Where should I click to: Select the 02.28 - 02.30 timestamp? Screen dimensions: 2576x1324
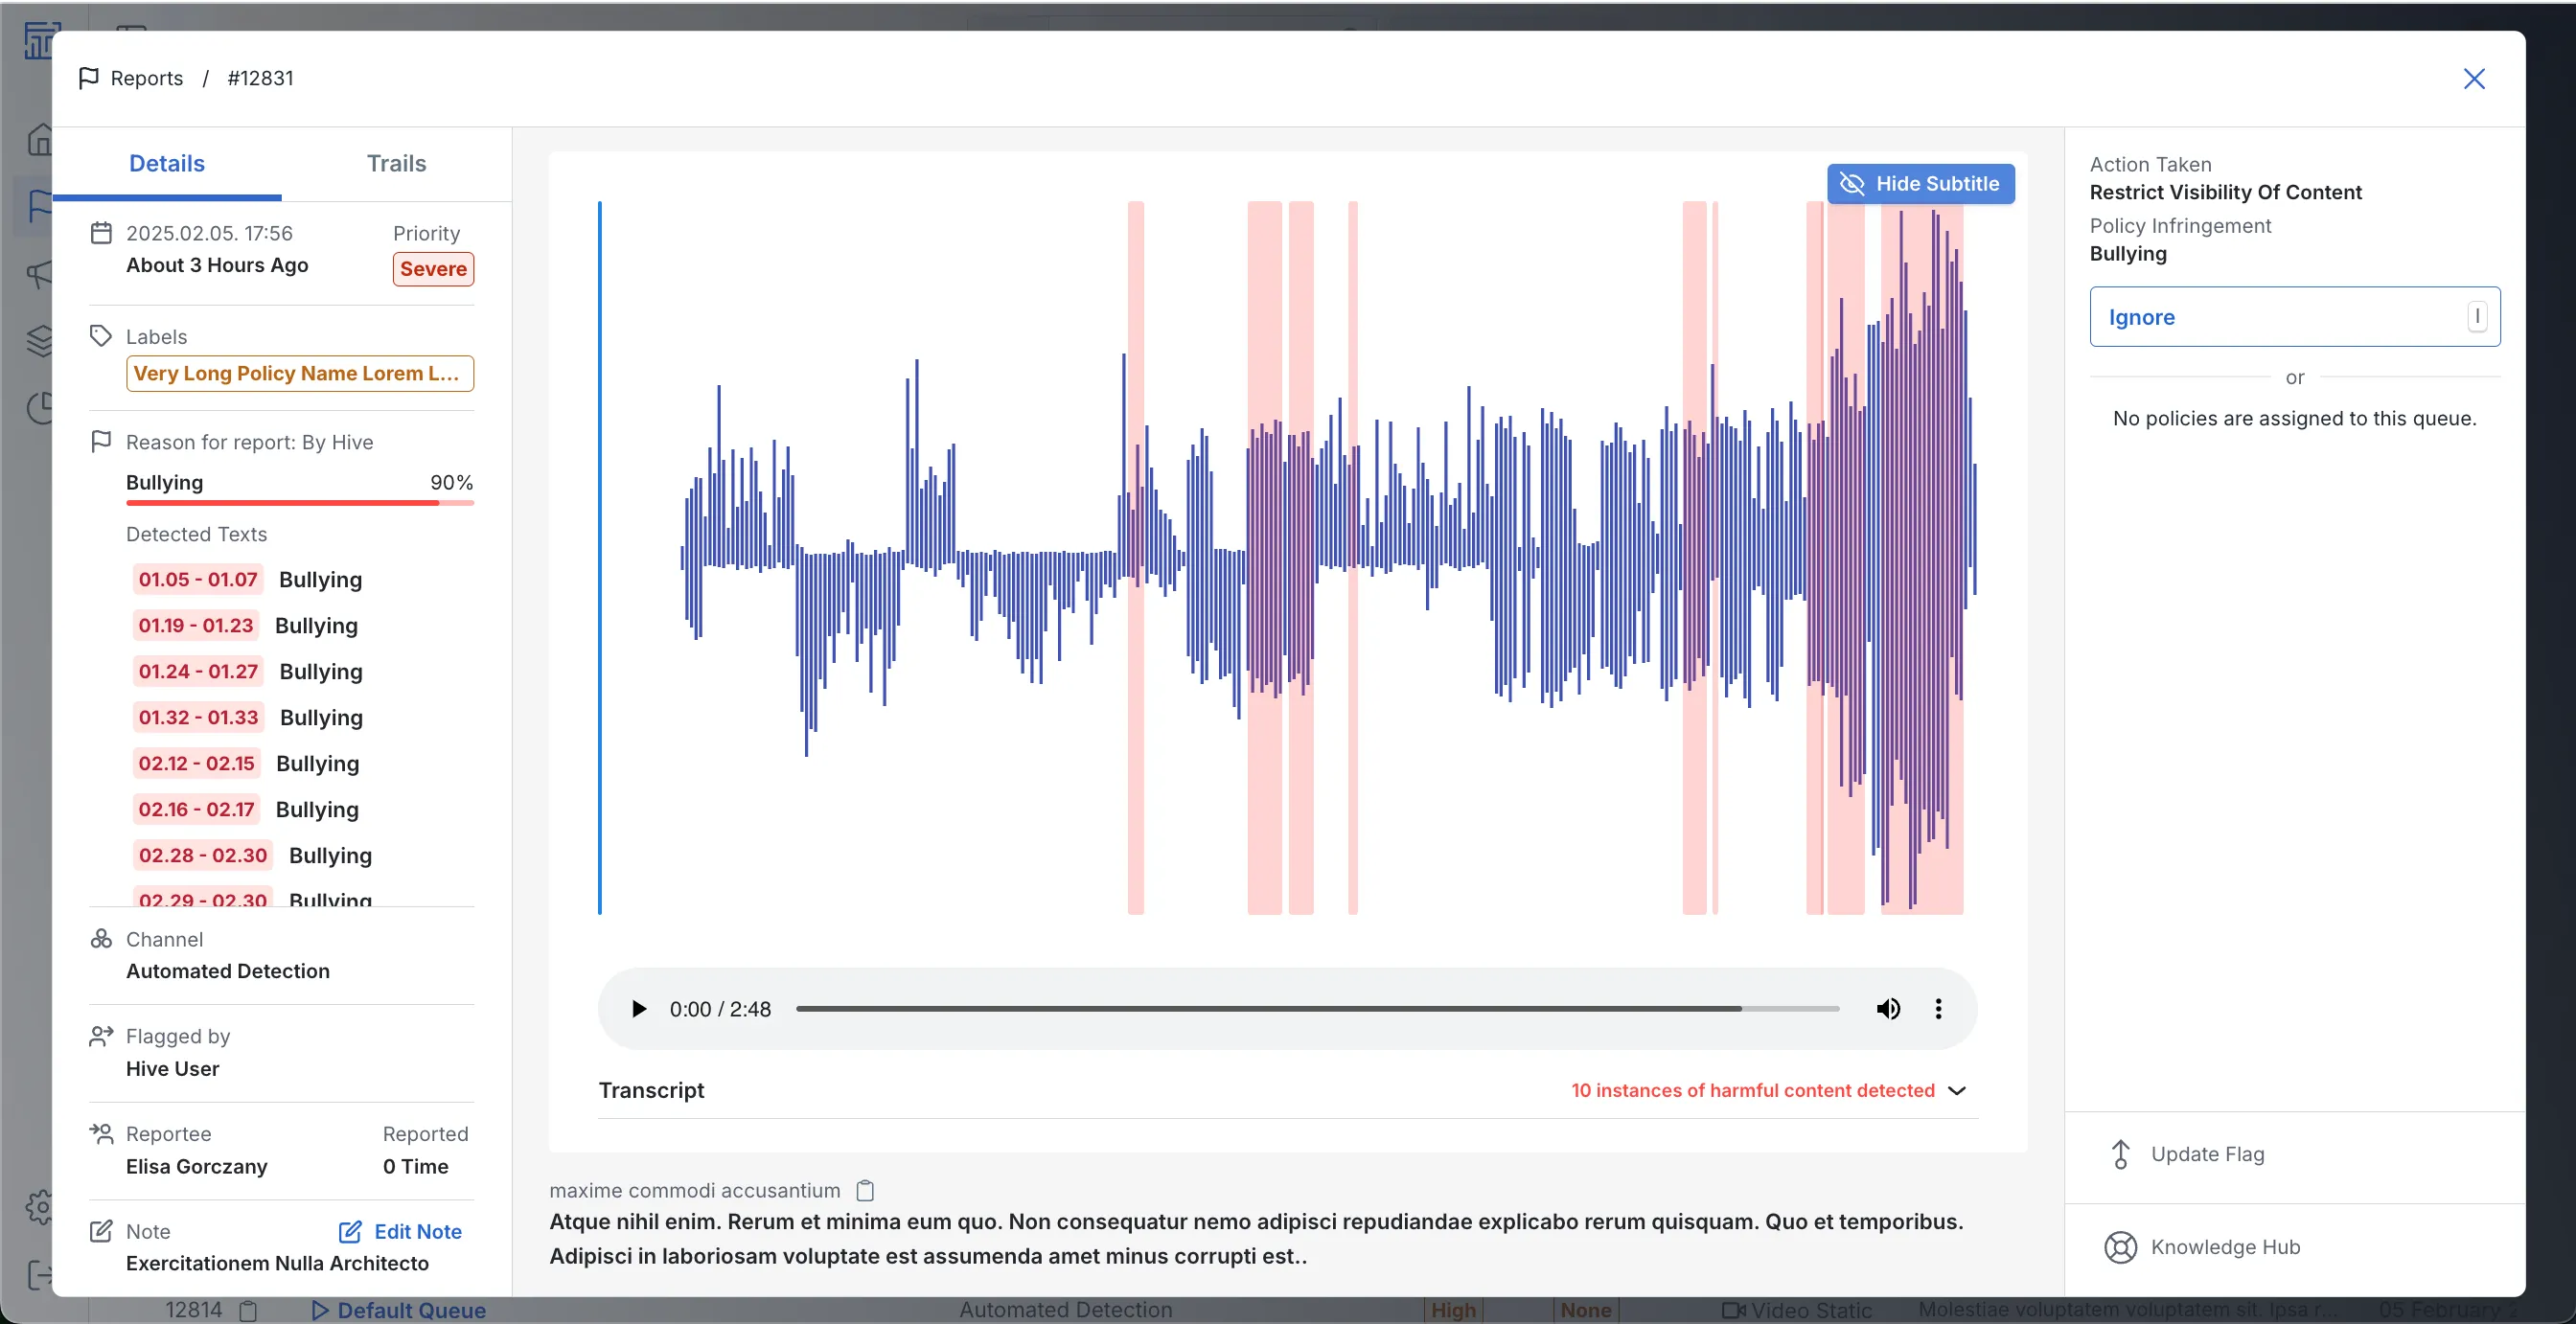pos(203,855)
